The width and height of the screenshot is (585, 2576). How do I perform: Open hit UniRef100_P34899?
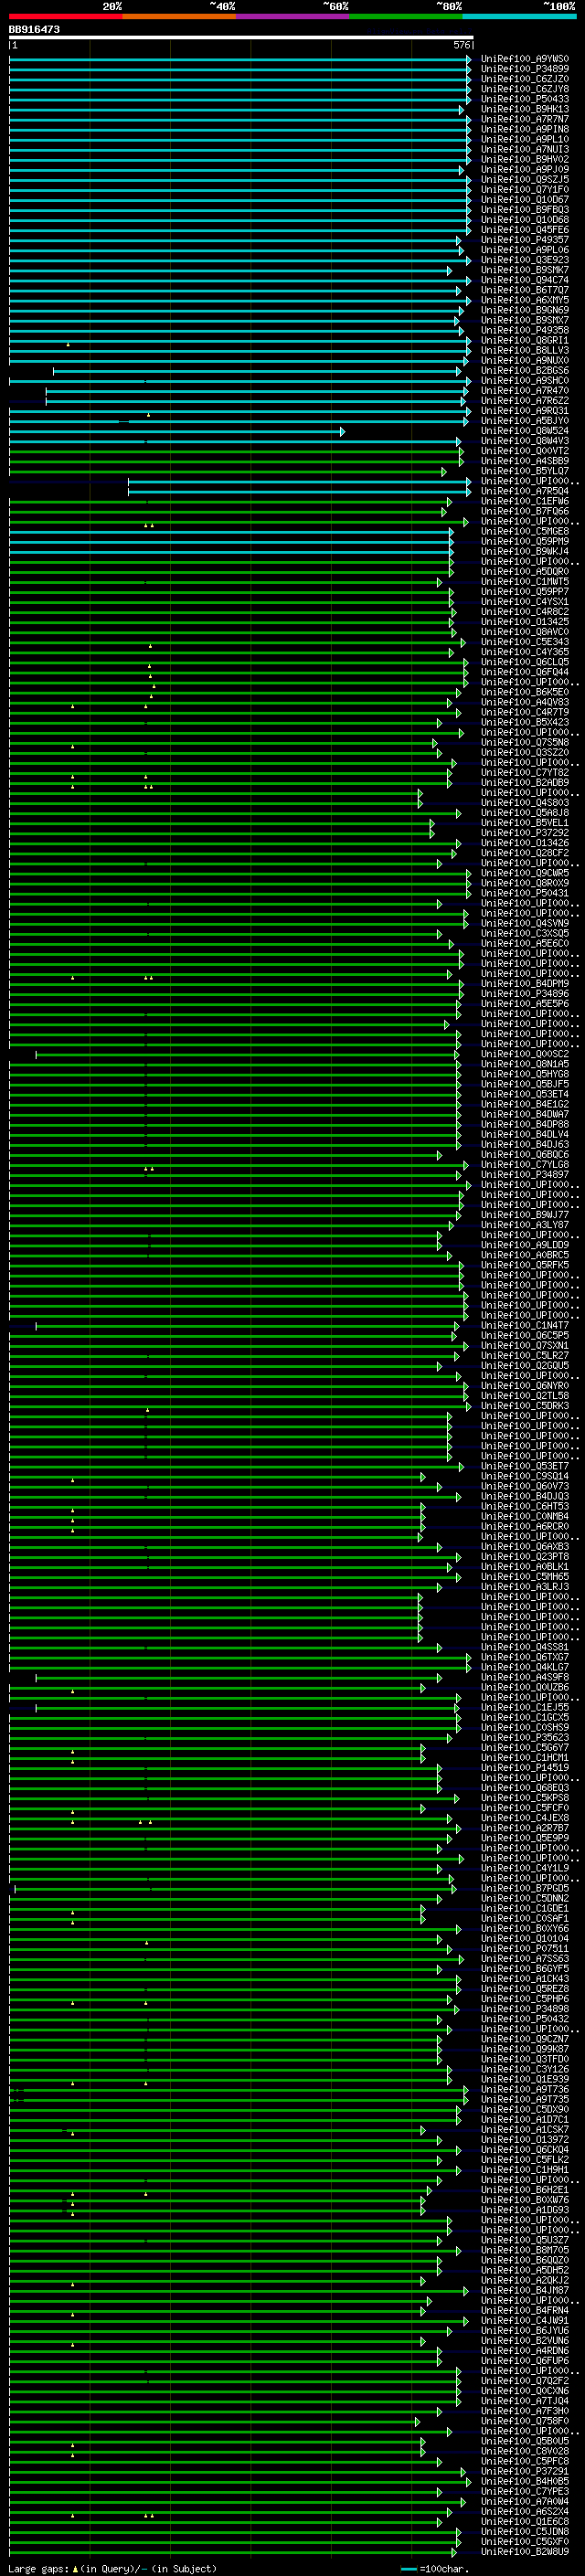524,69
